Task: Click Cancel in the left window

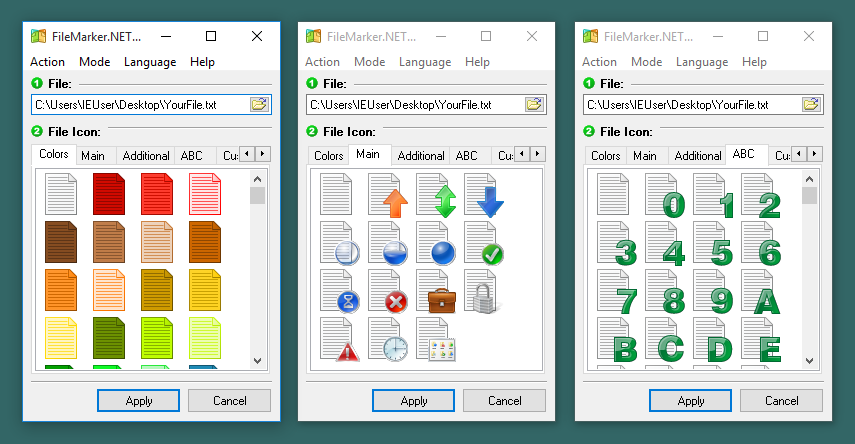Action: point(230,400)
